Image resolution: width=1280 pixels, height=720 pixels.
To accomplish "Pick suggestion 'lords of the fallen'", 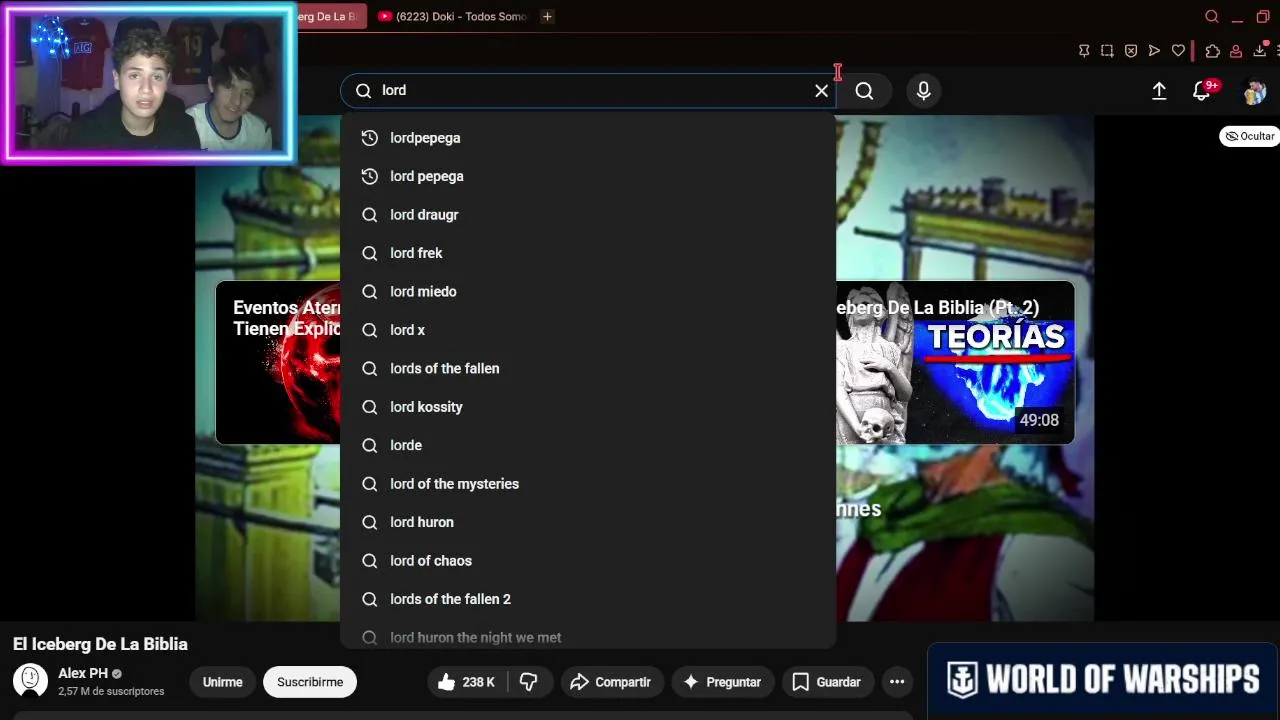I will click(x=588, y=369).
